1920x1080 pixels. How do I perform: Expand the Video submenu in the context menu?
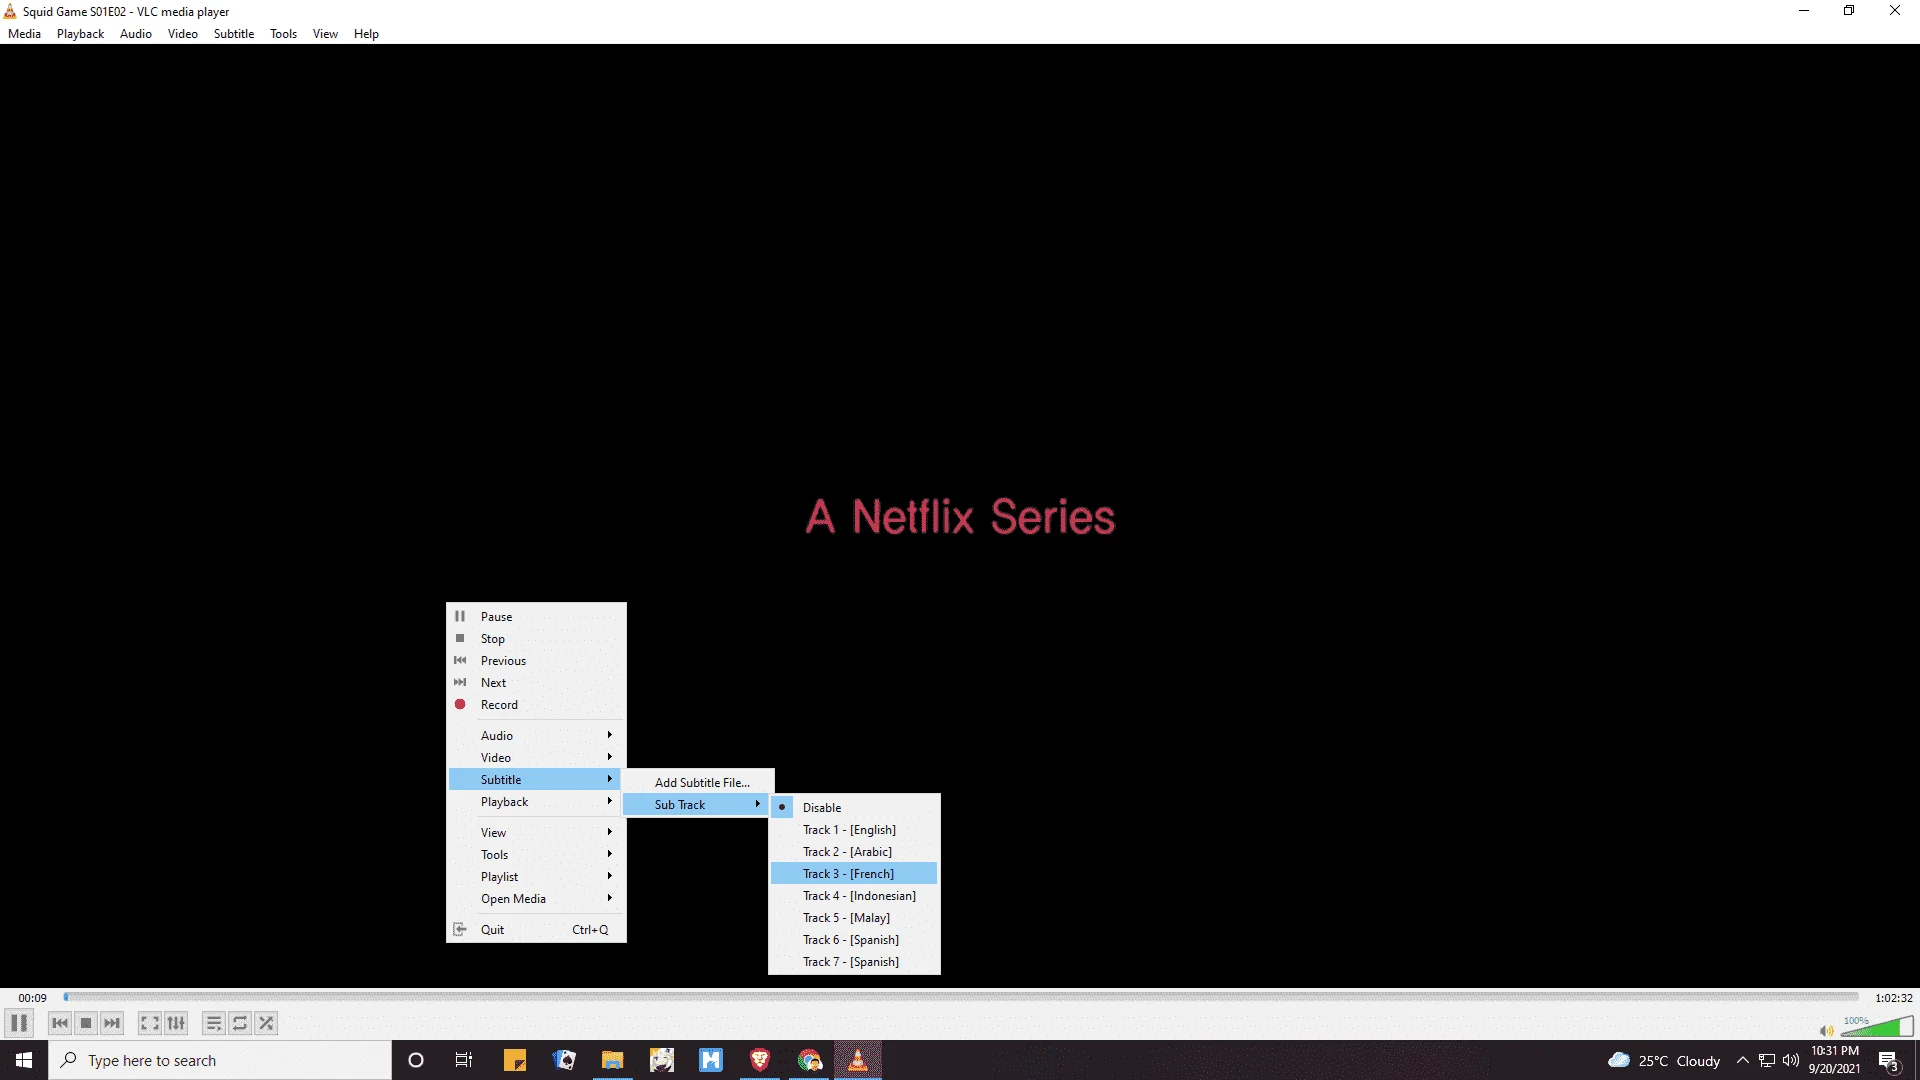[536, 758]
